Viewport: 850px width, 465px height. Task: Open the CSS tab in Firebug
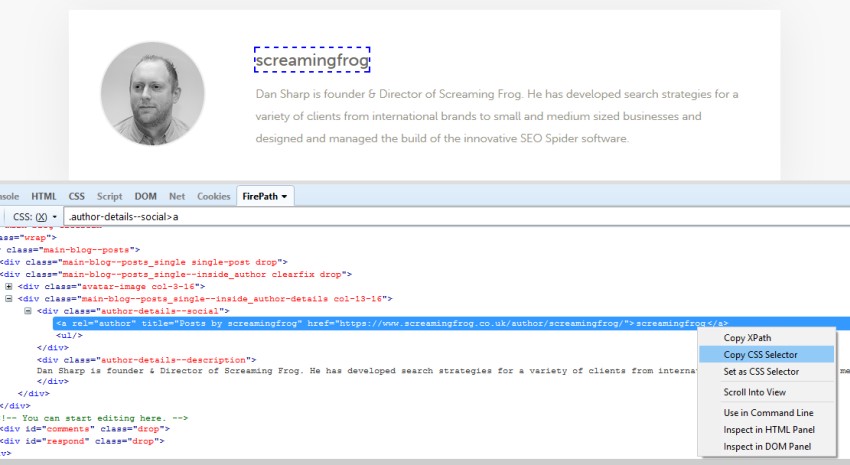point(76,196)
